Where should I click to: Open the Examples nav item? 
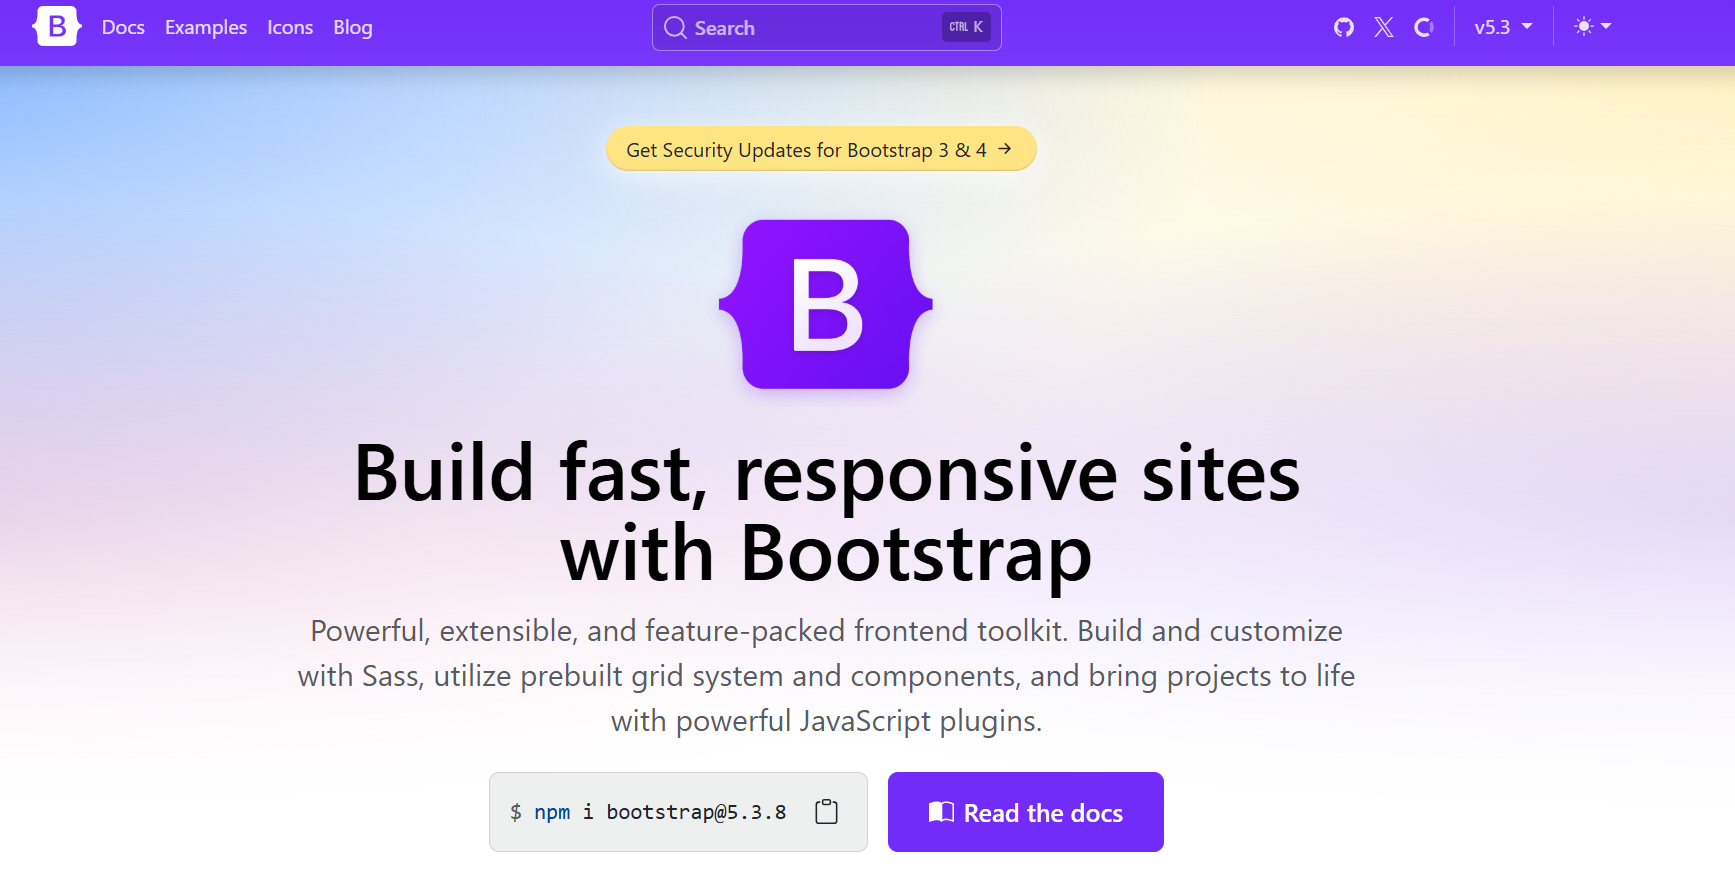(x=206, y=27)
